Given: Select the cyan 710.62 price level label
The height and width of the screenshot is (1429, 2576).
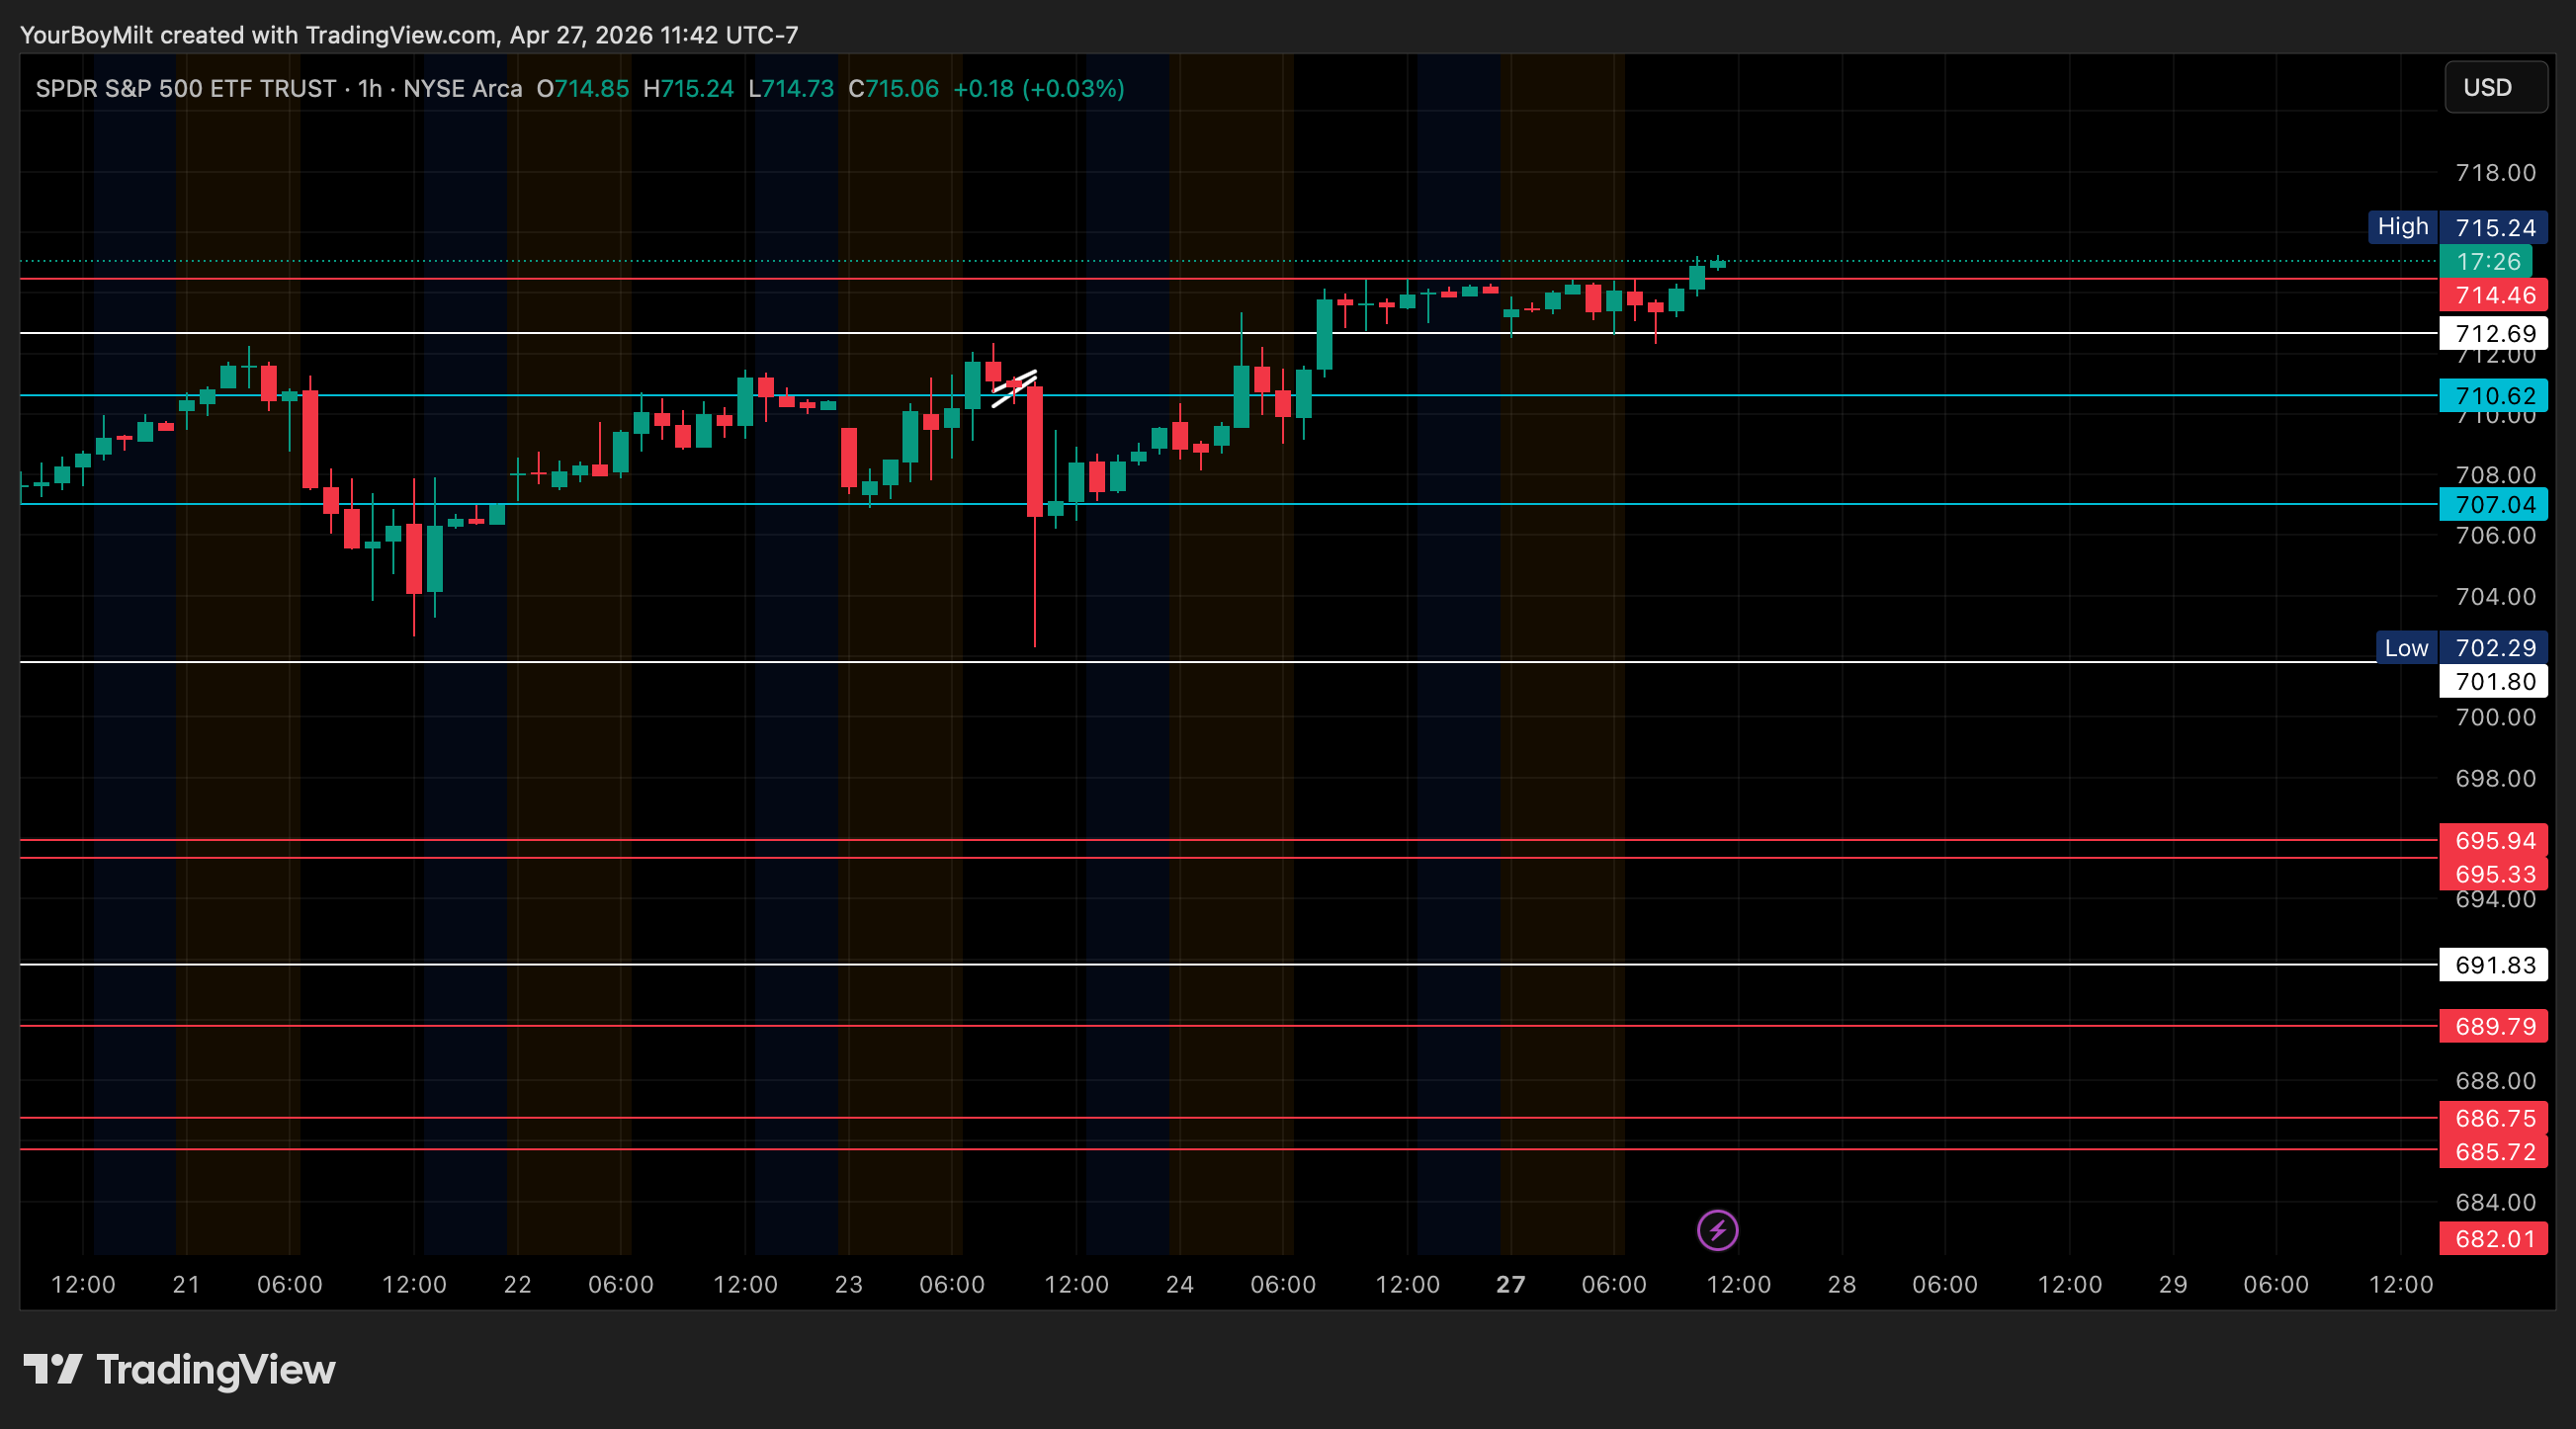Looking at the screenshot, I should (2494, 396).
